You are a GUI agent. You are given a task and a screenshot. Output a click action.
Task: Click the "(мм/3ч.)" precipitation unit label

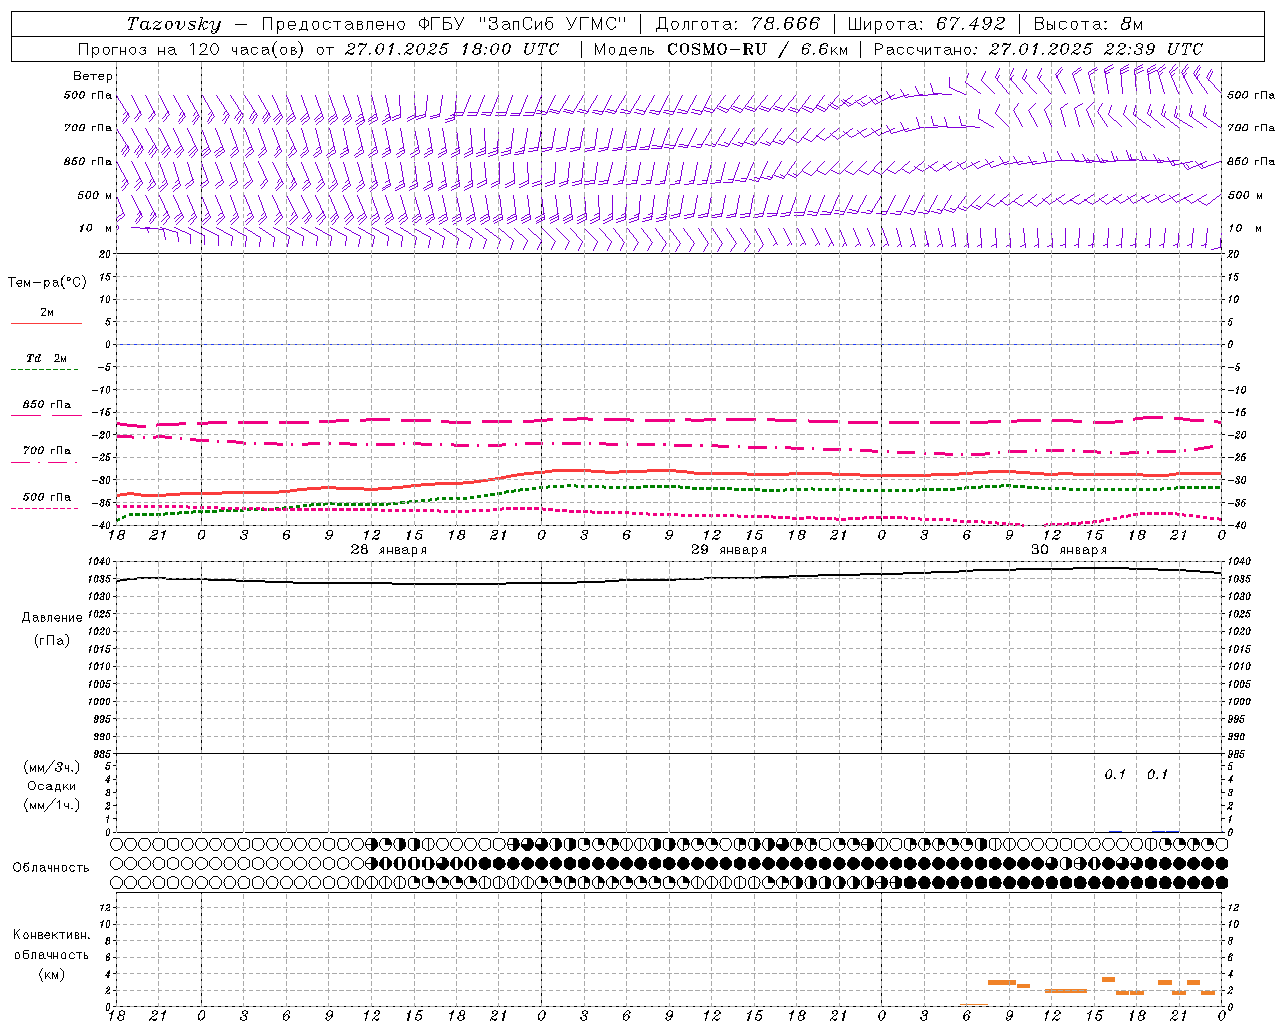[52, 767]
